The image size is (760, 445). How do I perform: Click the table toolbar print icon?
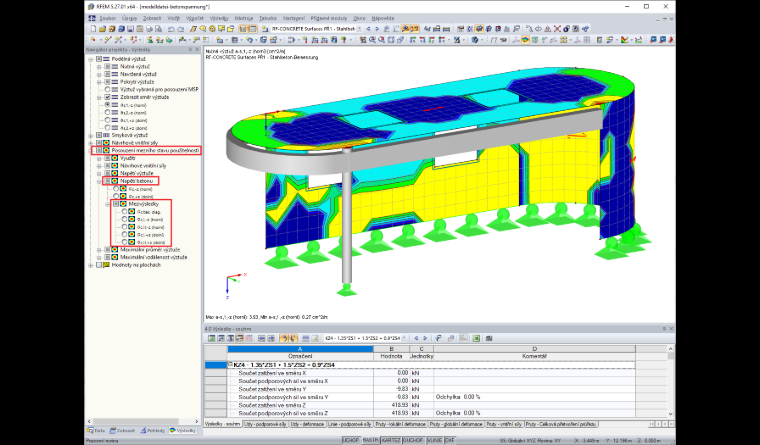point(489,338)
